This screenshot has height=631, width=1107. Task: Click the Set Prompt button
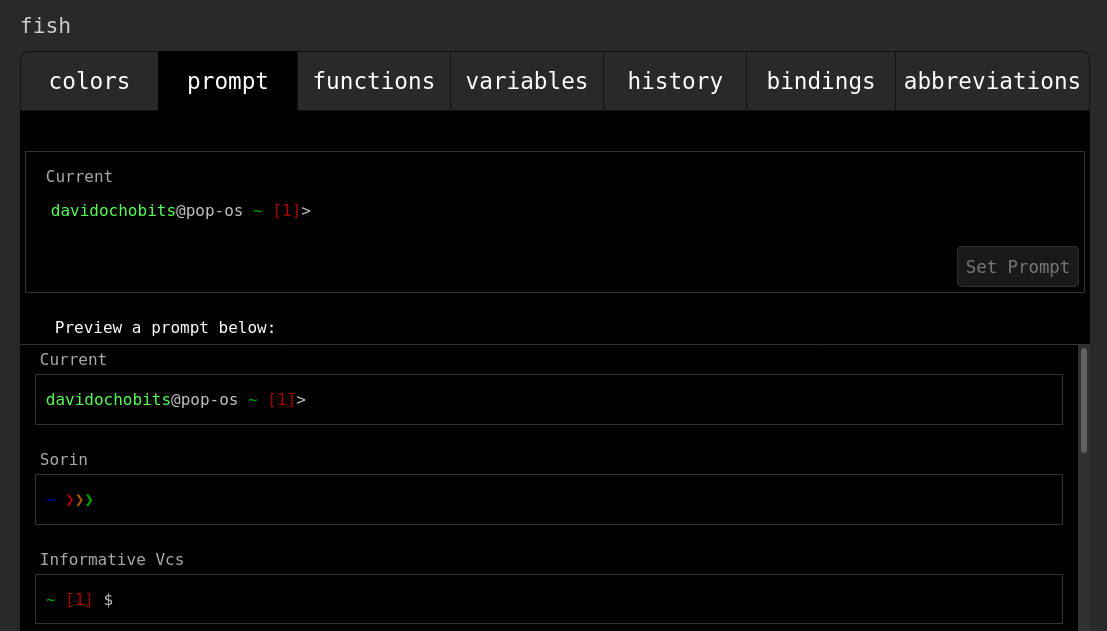[x=1017, y=267]
